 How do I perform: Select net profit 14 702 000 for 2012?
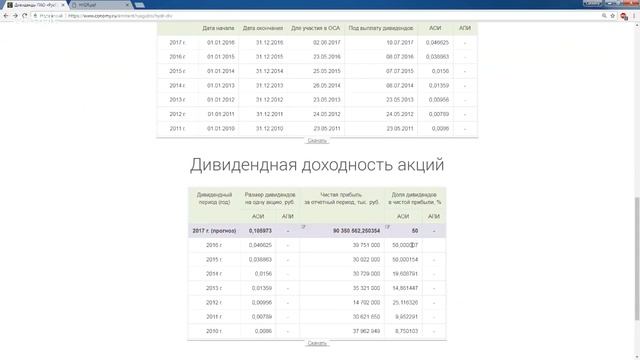tap(366, 302)
